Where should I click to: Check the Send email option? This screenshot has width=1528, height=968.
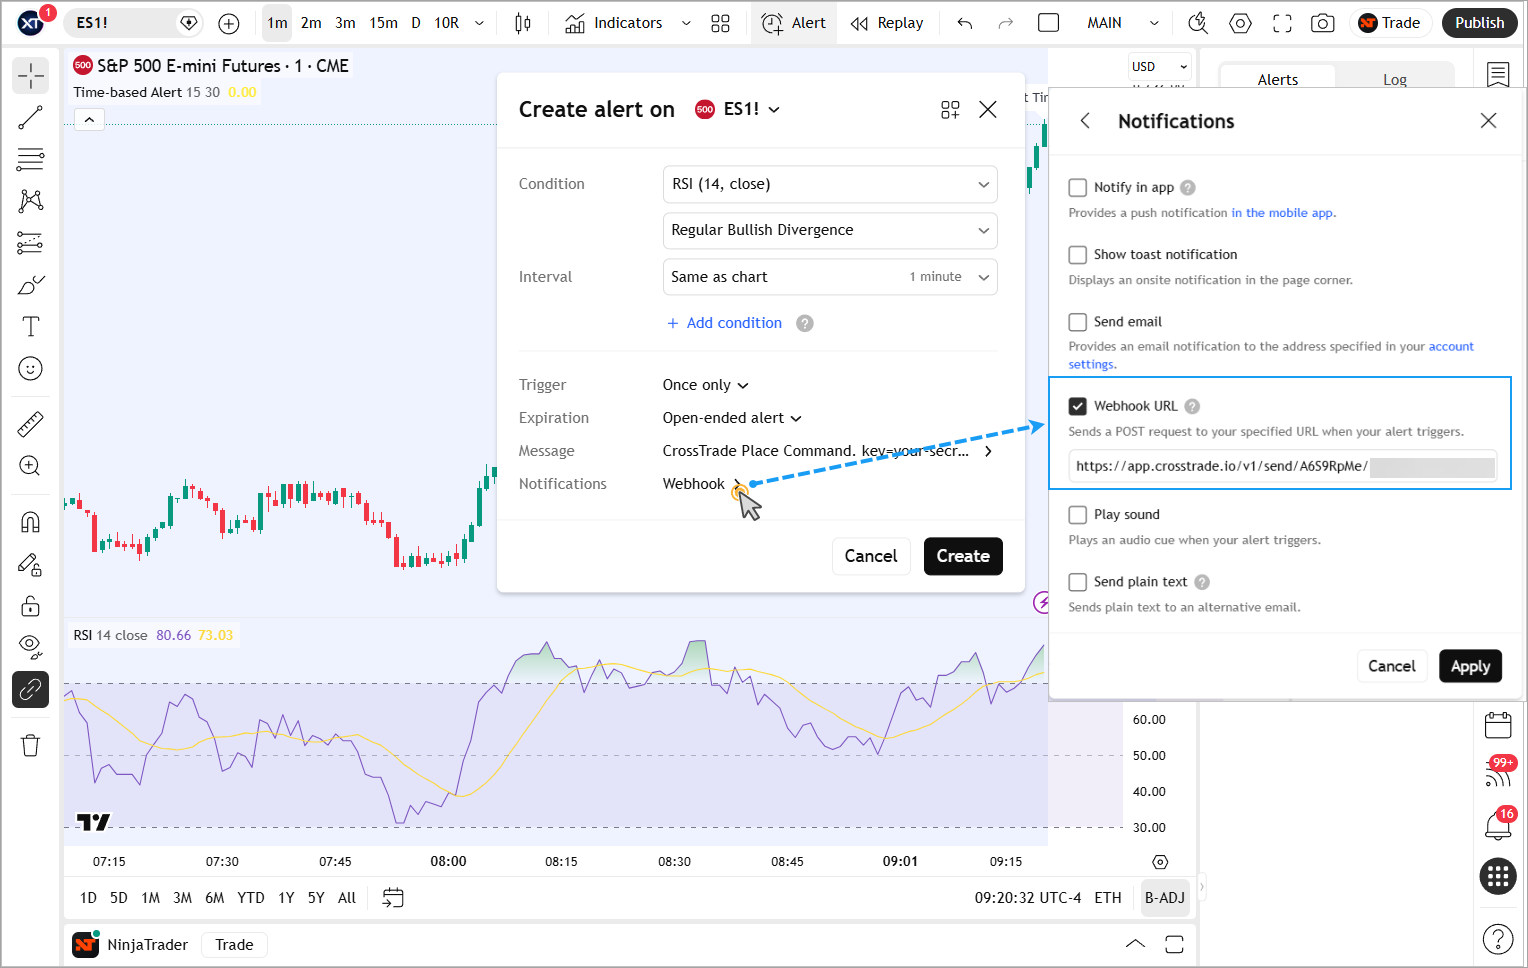(x=1078, y=322)
